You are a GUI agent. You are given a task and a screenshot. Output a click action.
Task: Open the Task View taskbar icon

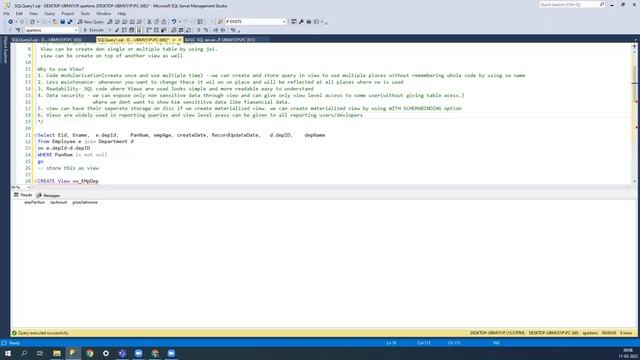click(x=40, y=353)
